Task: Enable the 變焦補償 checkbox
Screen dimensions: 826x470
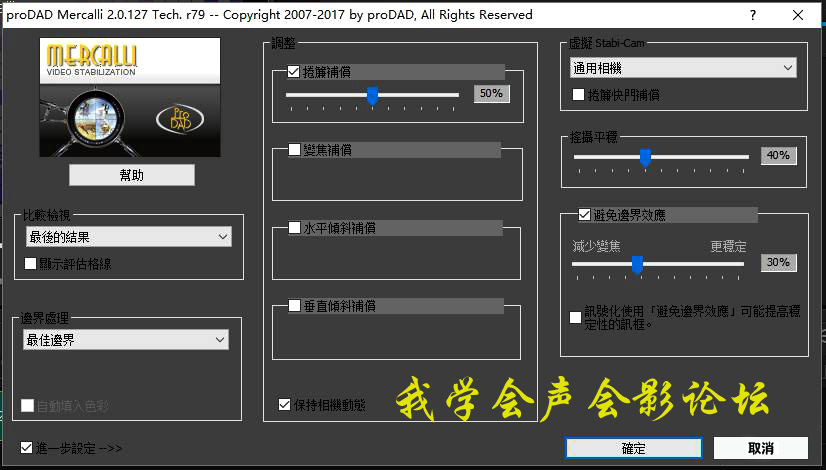Action: click(x=294, y=150)
